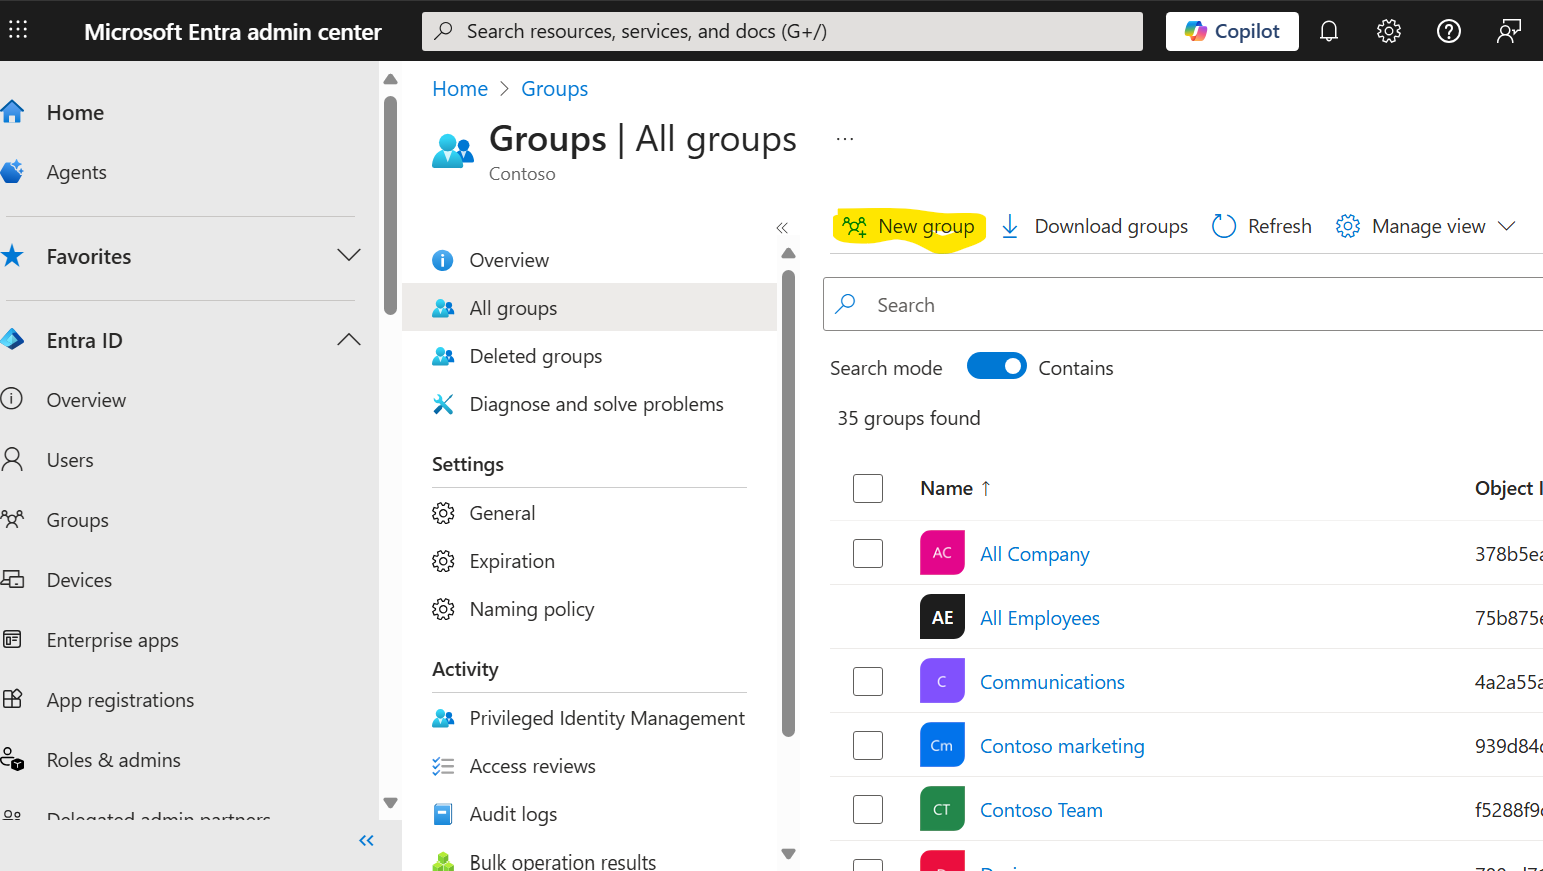
Task: Click the groups Search field
Action: (1183, 304)
